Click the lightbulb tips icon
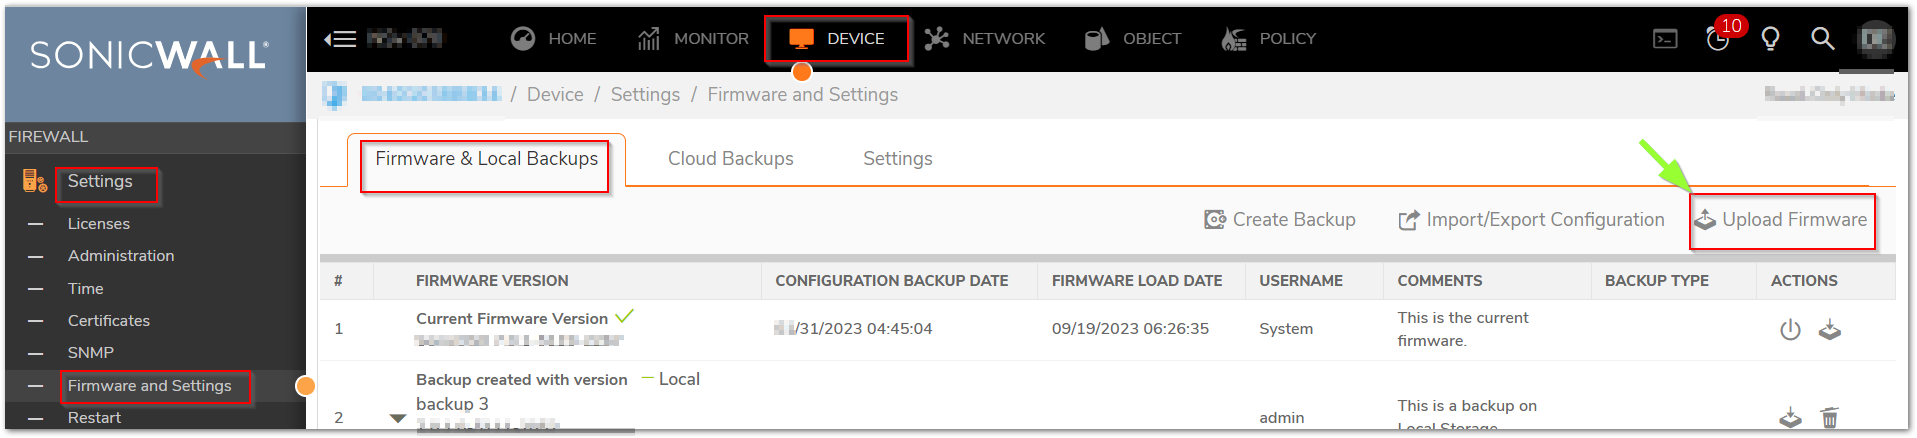1917x438 pixels. (1770, 39)
